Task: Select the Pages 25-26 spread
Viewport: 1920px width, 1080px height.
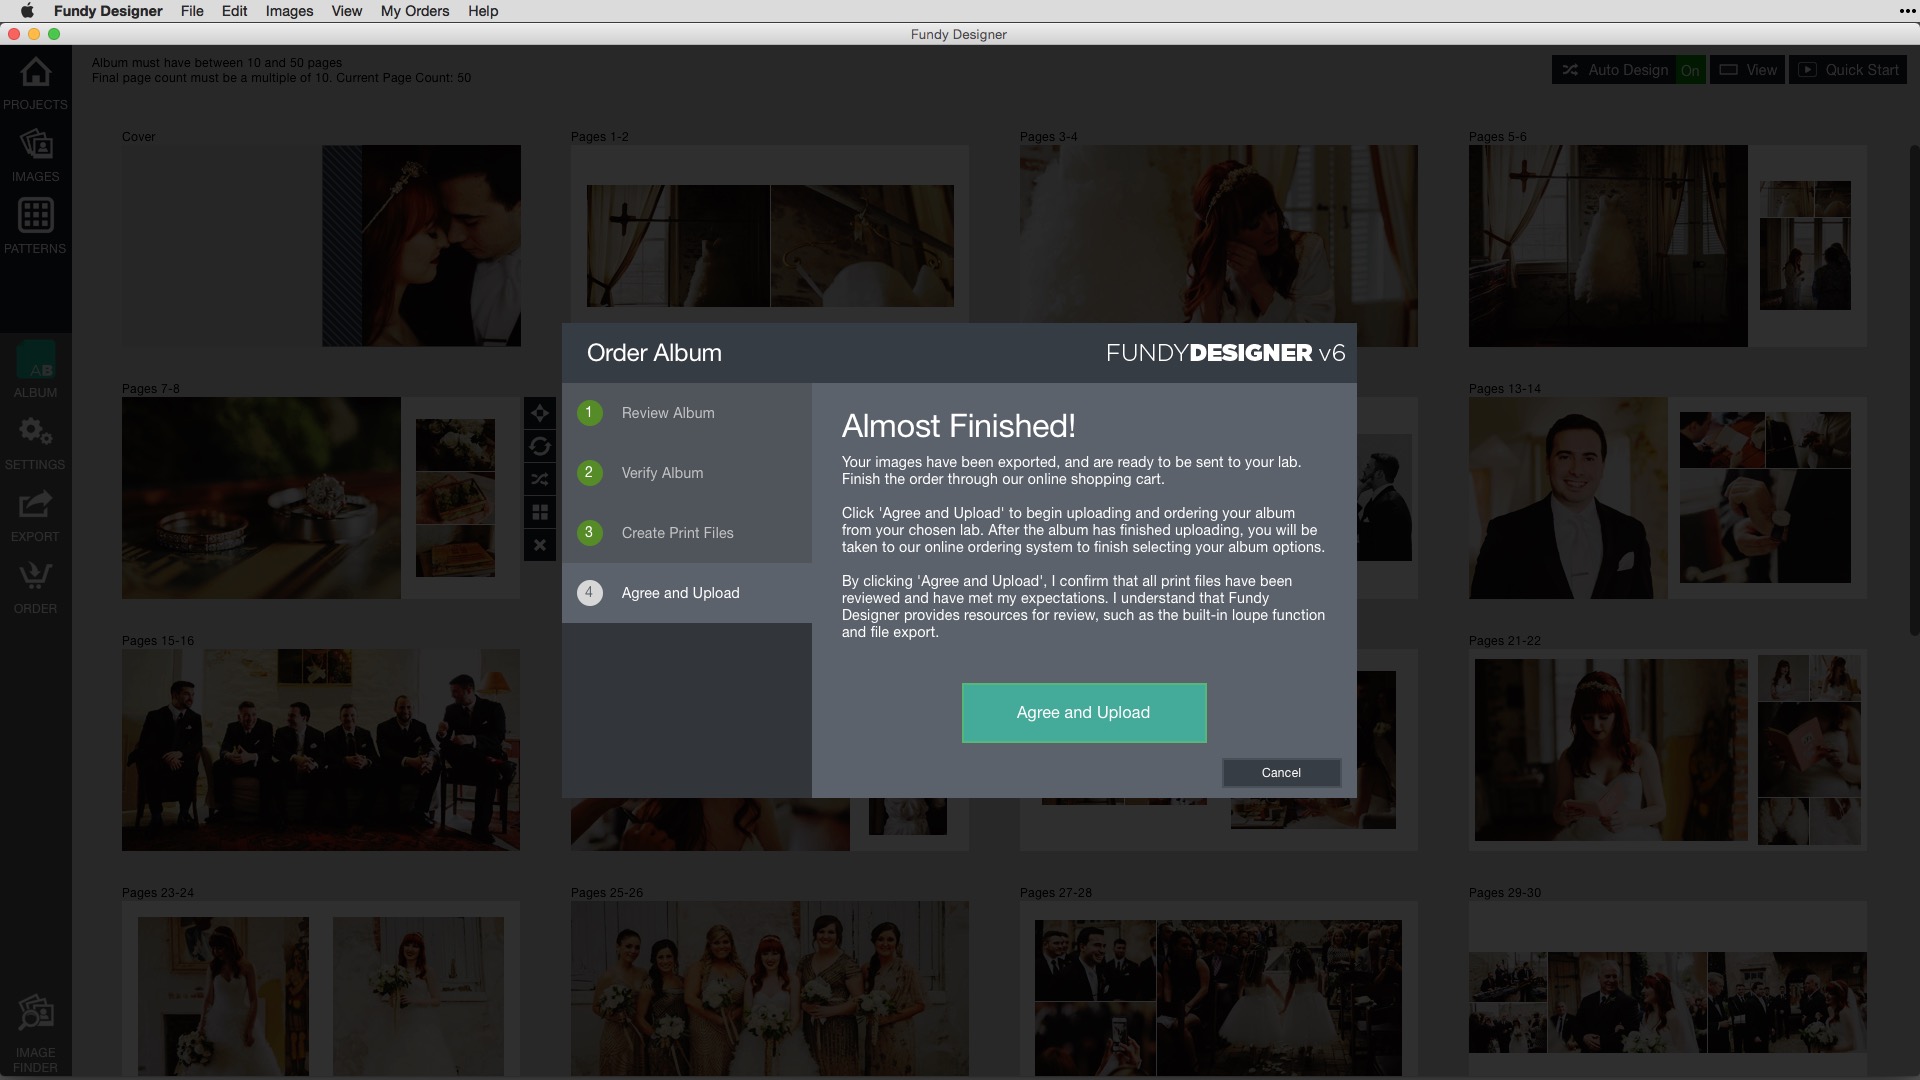Action: (770, 989)
